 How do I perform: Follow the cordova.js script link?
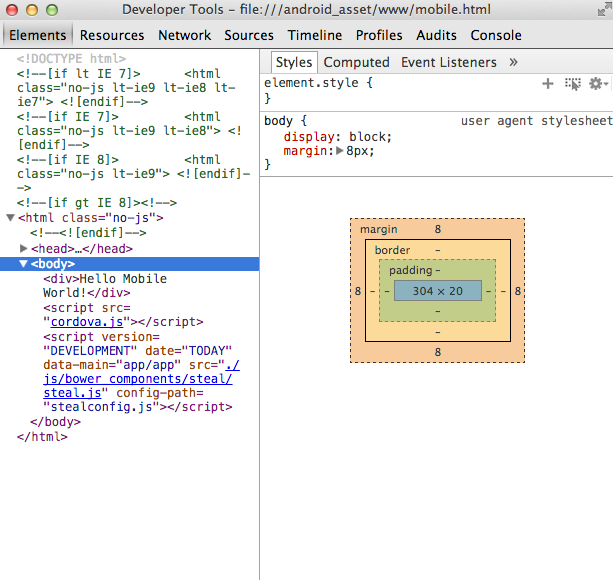pos(87,322)
